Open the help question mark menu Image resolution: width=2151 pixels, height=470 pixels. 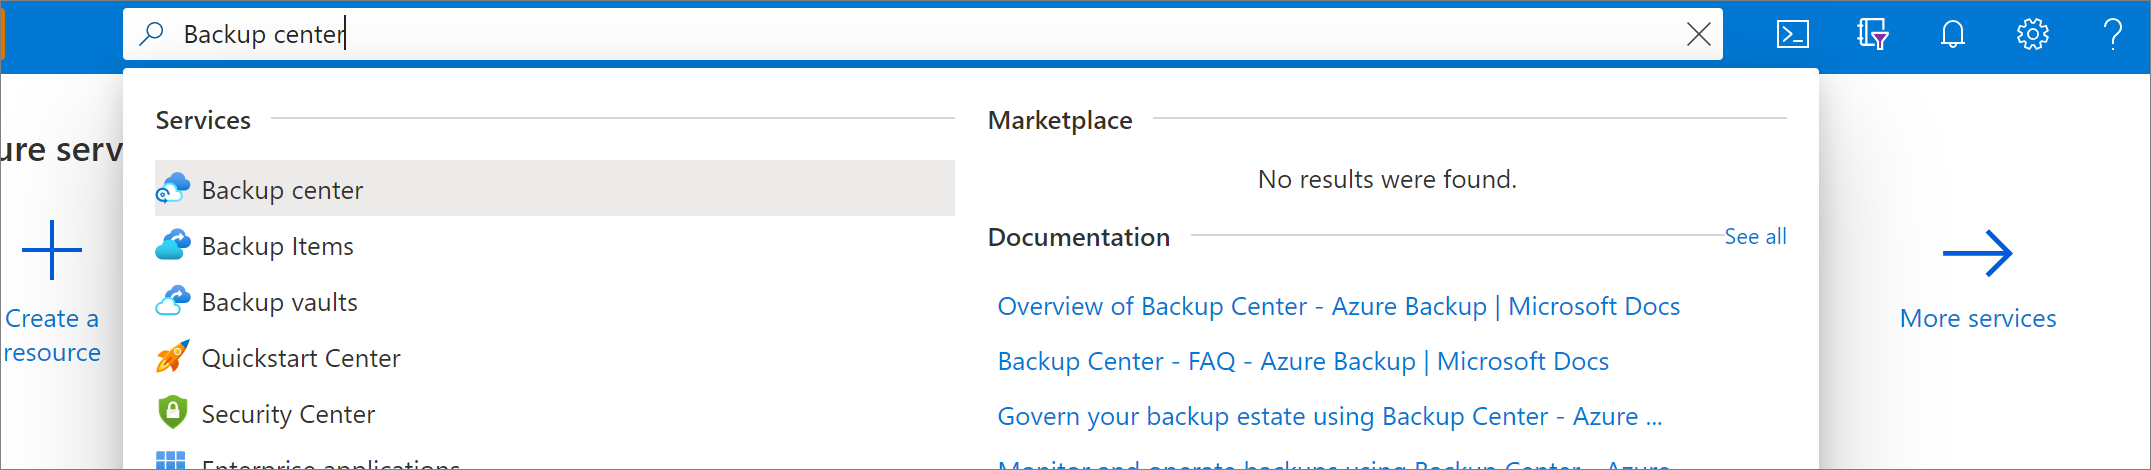pos(2112,35)
